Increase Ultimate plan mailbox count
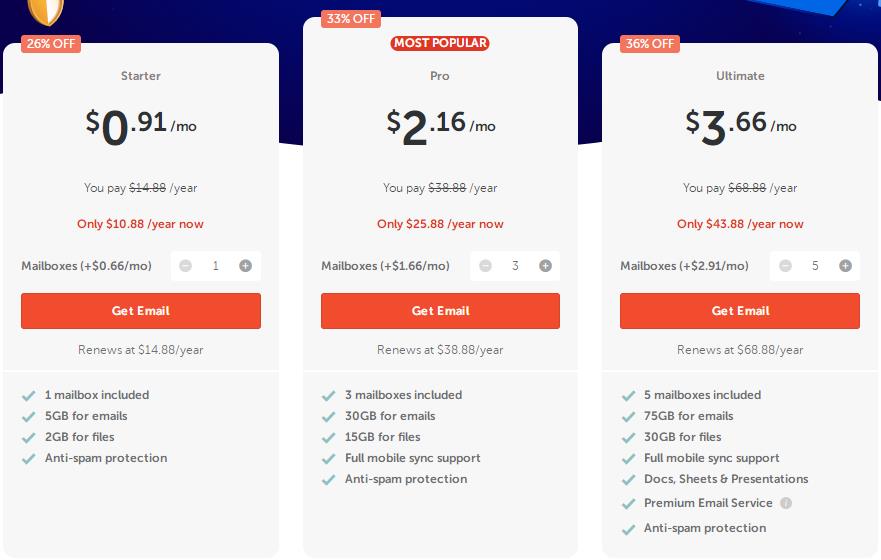Screen dimensions: 881x560 tap(845, 266)
